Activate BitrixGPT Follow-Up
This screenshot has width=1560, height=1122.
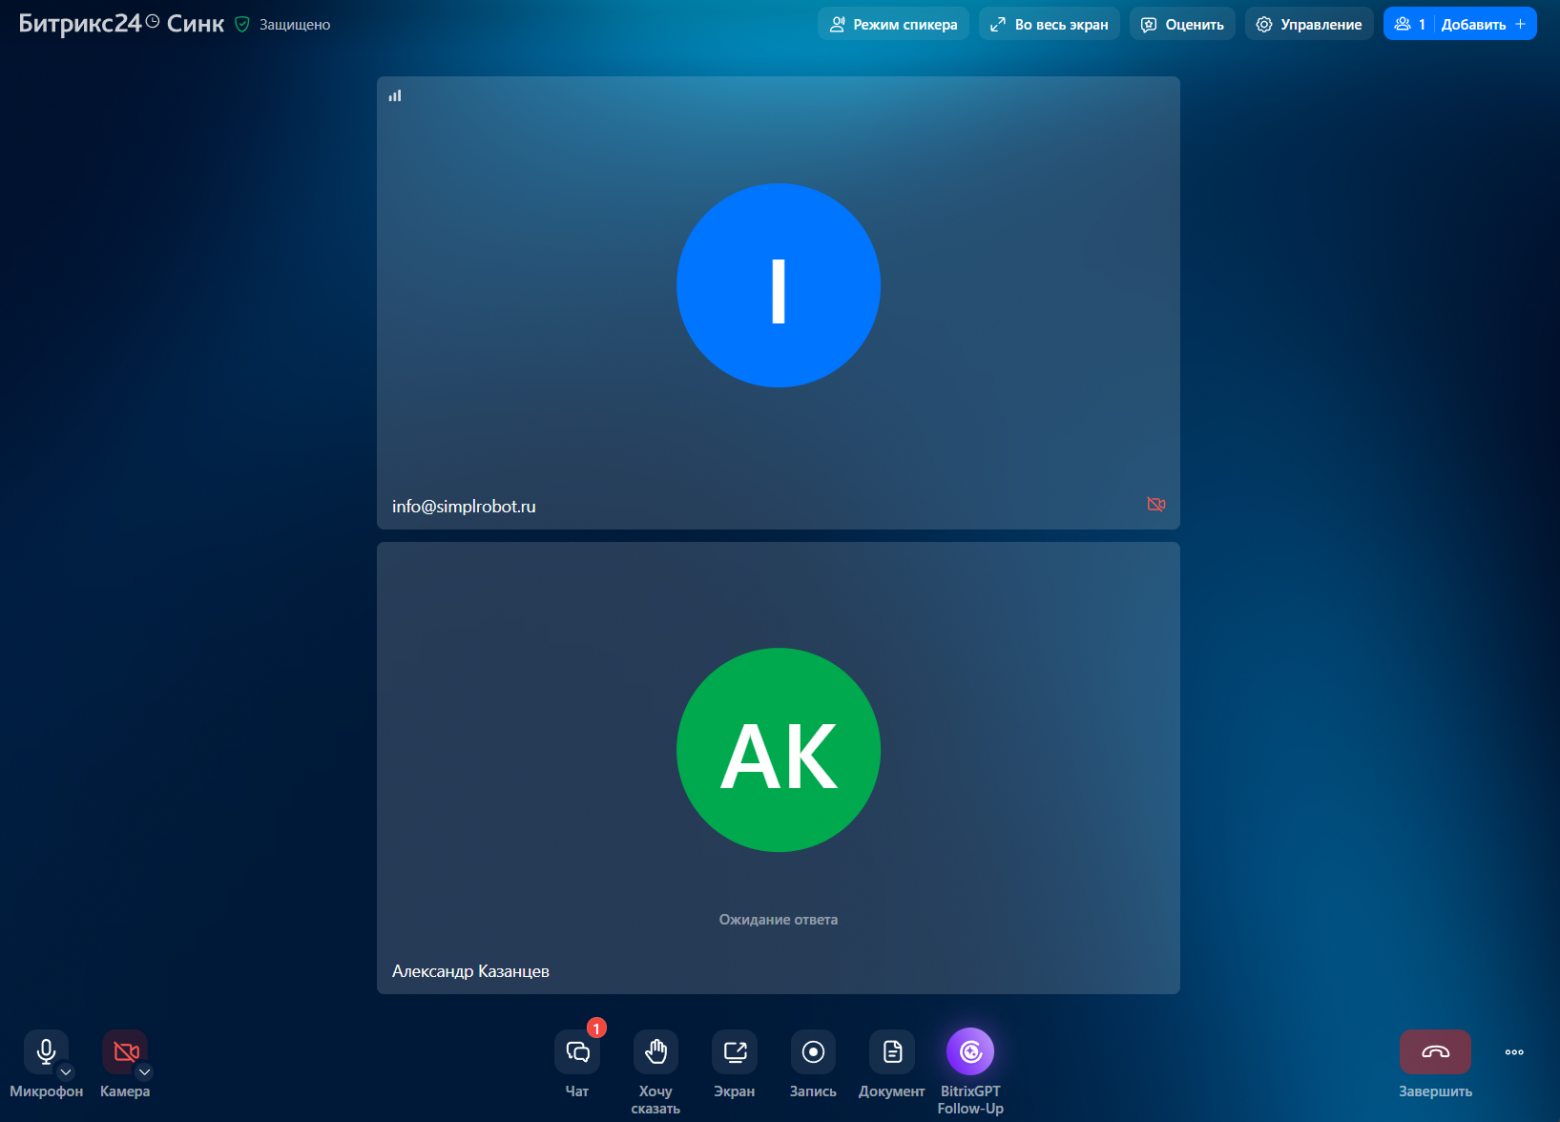click(970, 1052)
